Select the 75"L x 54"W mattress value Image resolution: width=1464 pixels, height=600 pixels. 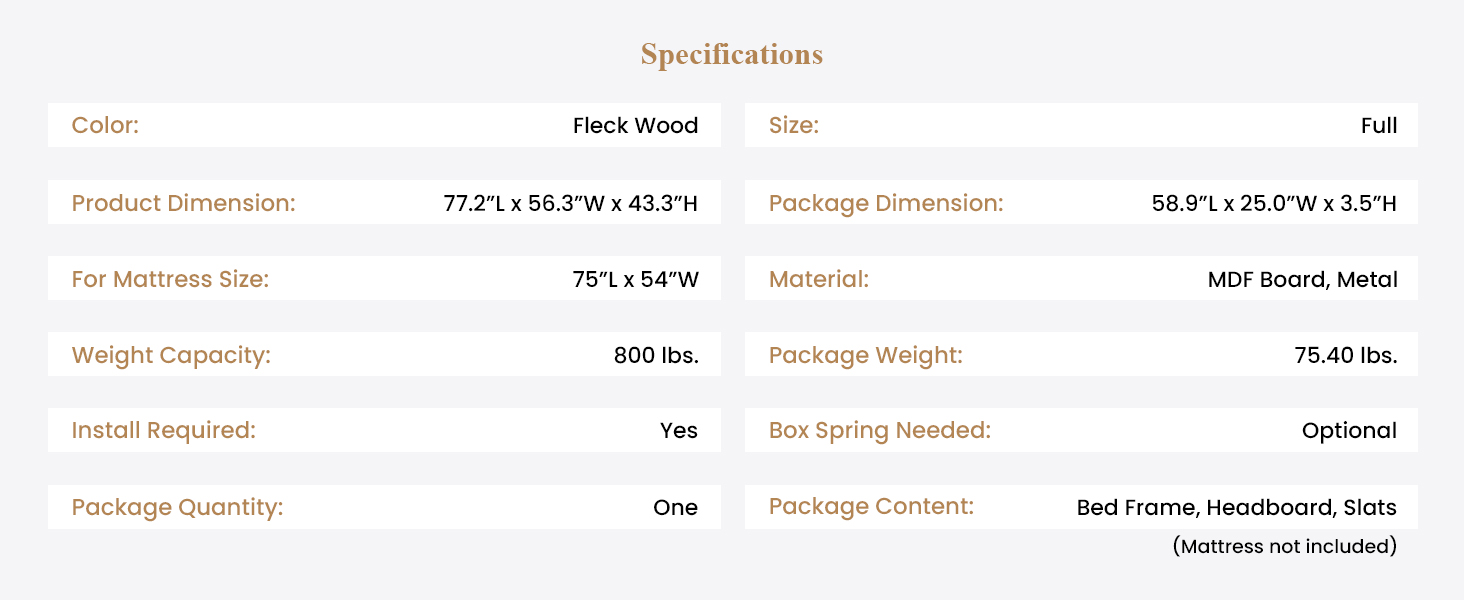[635, 279]
